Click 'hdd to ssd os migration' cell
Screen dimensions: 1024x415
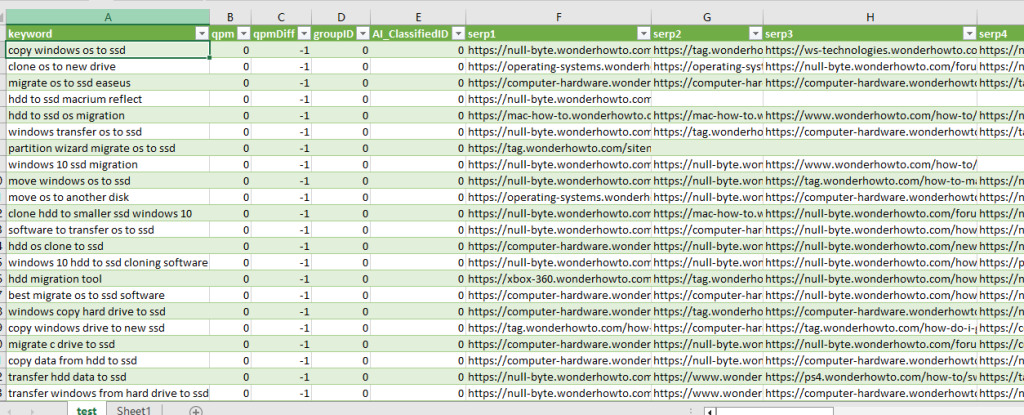(x=108, y=115)
